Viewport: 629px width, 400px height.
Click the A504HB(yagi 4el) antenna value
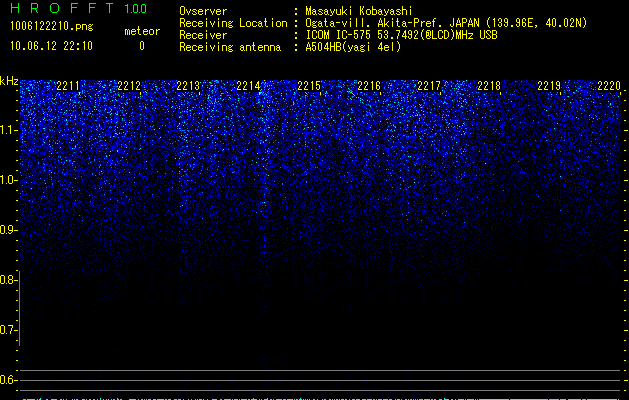353,47
